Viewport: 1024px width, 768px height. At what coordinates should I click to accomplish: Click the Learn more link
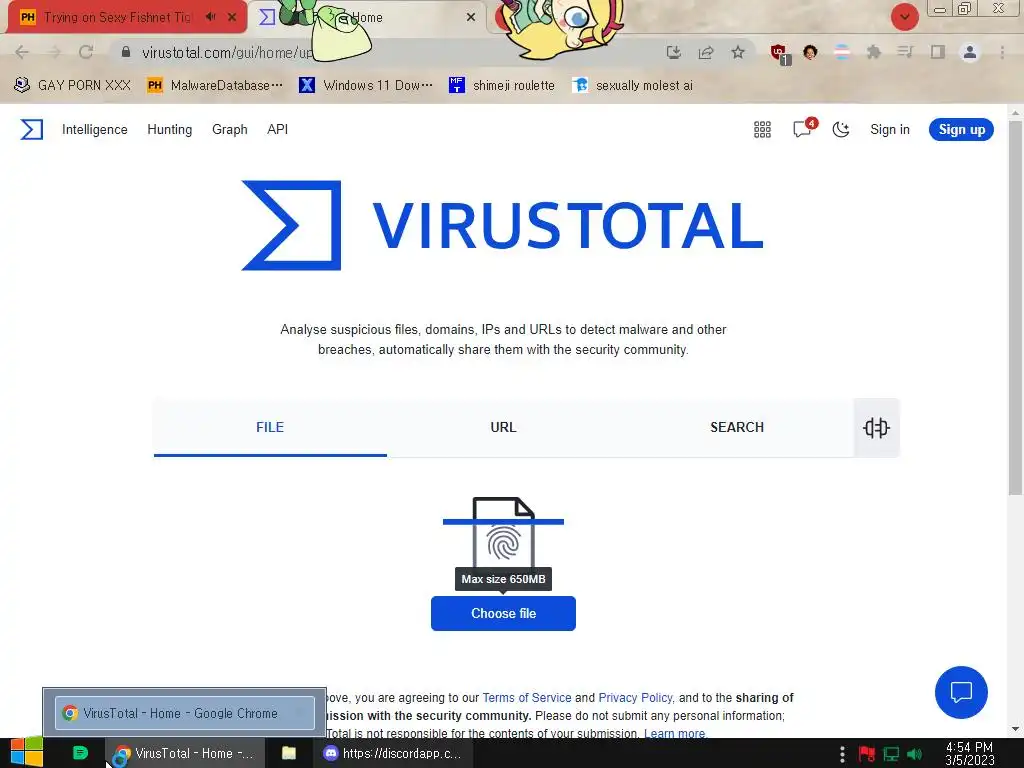[675, 733]
